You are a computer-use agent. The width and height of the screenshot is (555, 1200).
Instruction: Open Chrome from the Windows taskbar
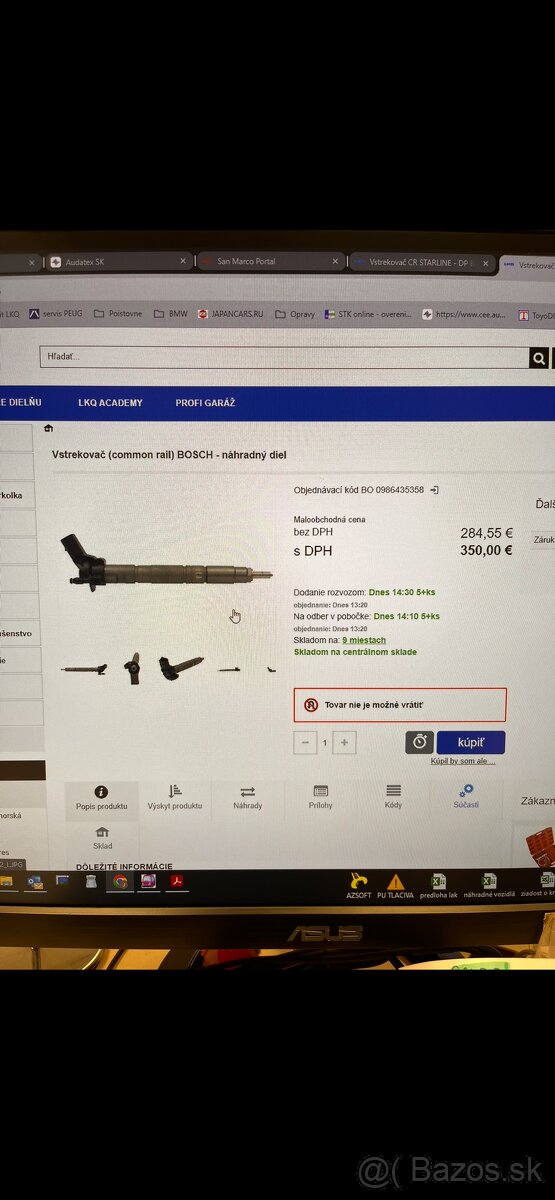[x=120, y=881]
